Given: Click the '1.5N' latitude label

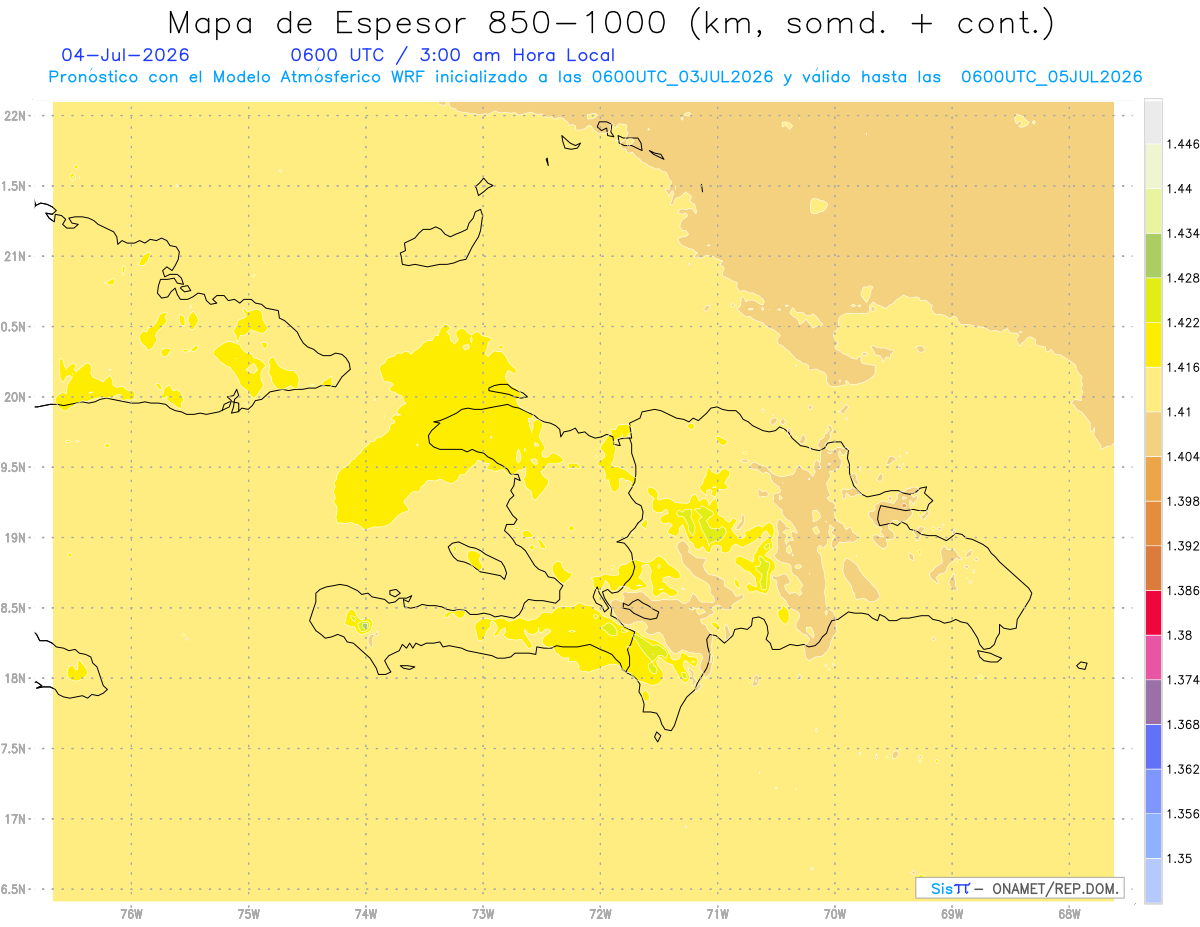Looking at the screenshot, I should click(13, 186).
